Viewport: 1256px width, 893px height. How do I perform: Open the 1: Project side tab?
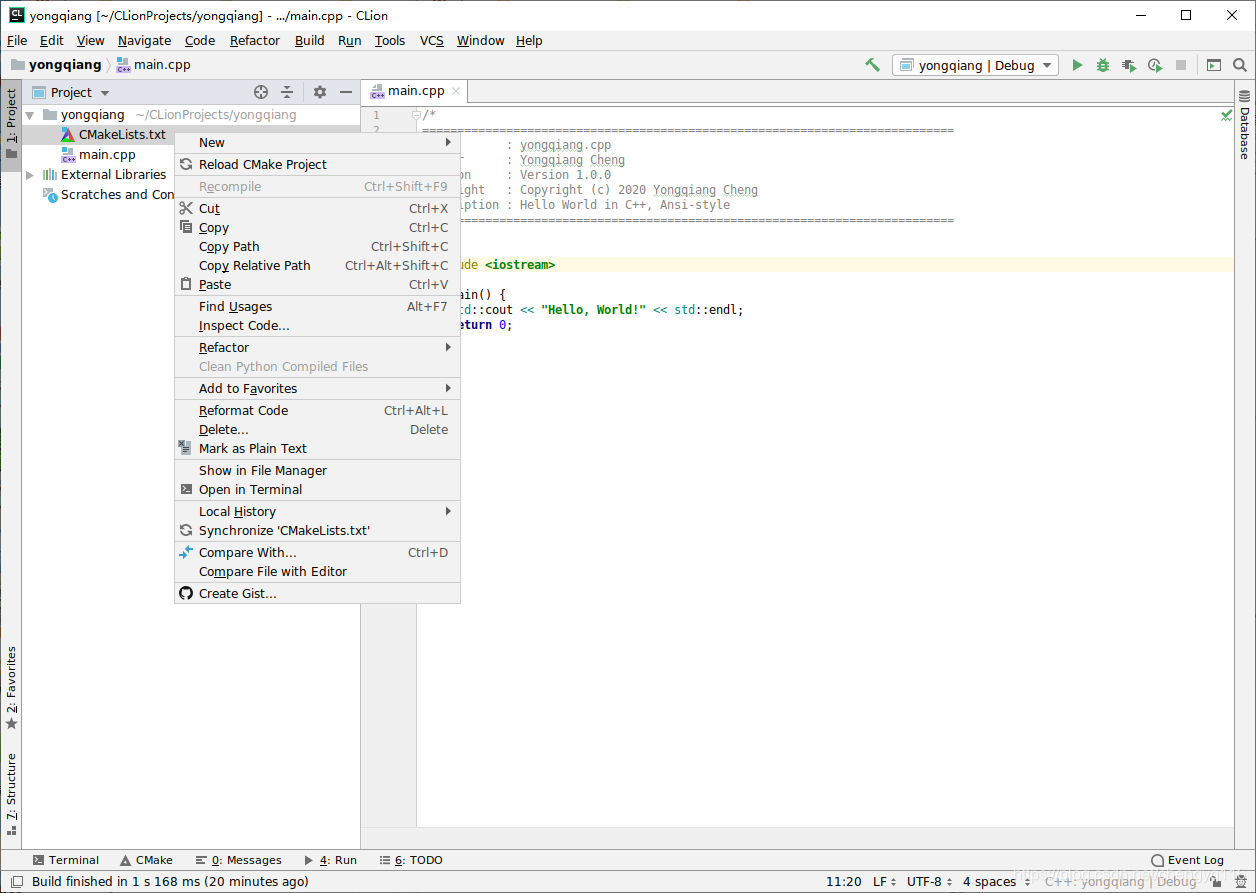(11, 125)
